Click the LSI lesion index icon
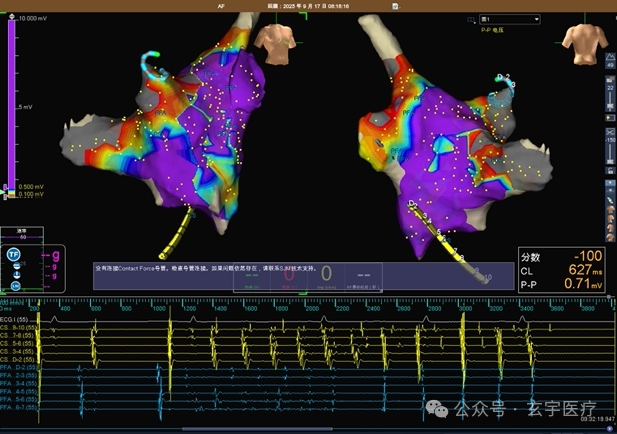617x434 pixels. pyautogui.click(x=15, y=286)
